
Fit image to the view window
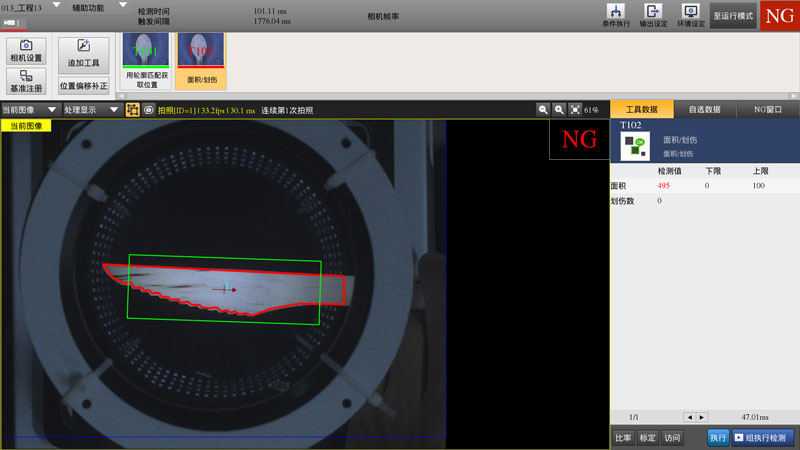point(575,110)
